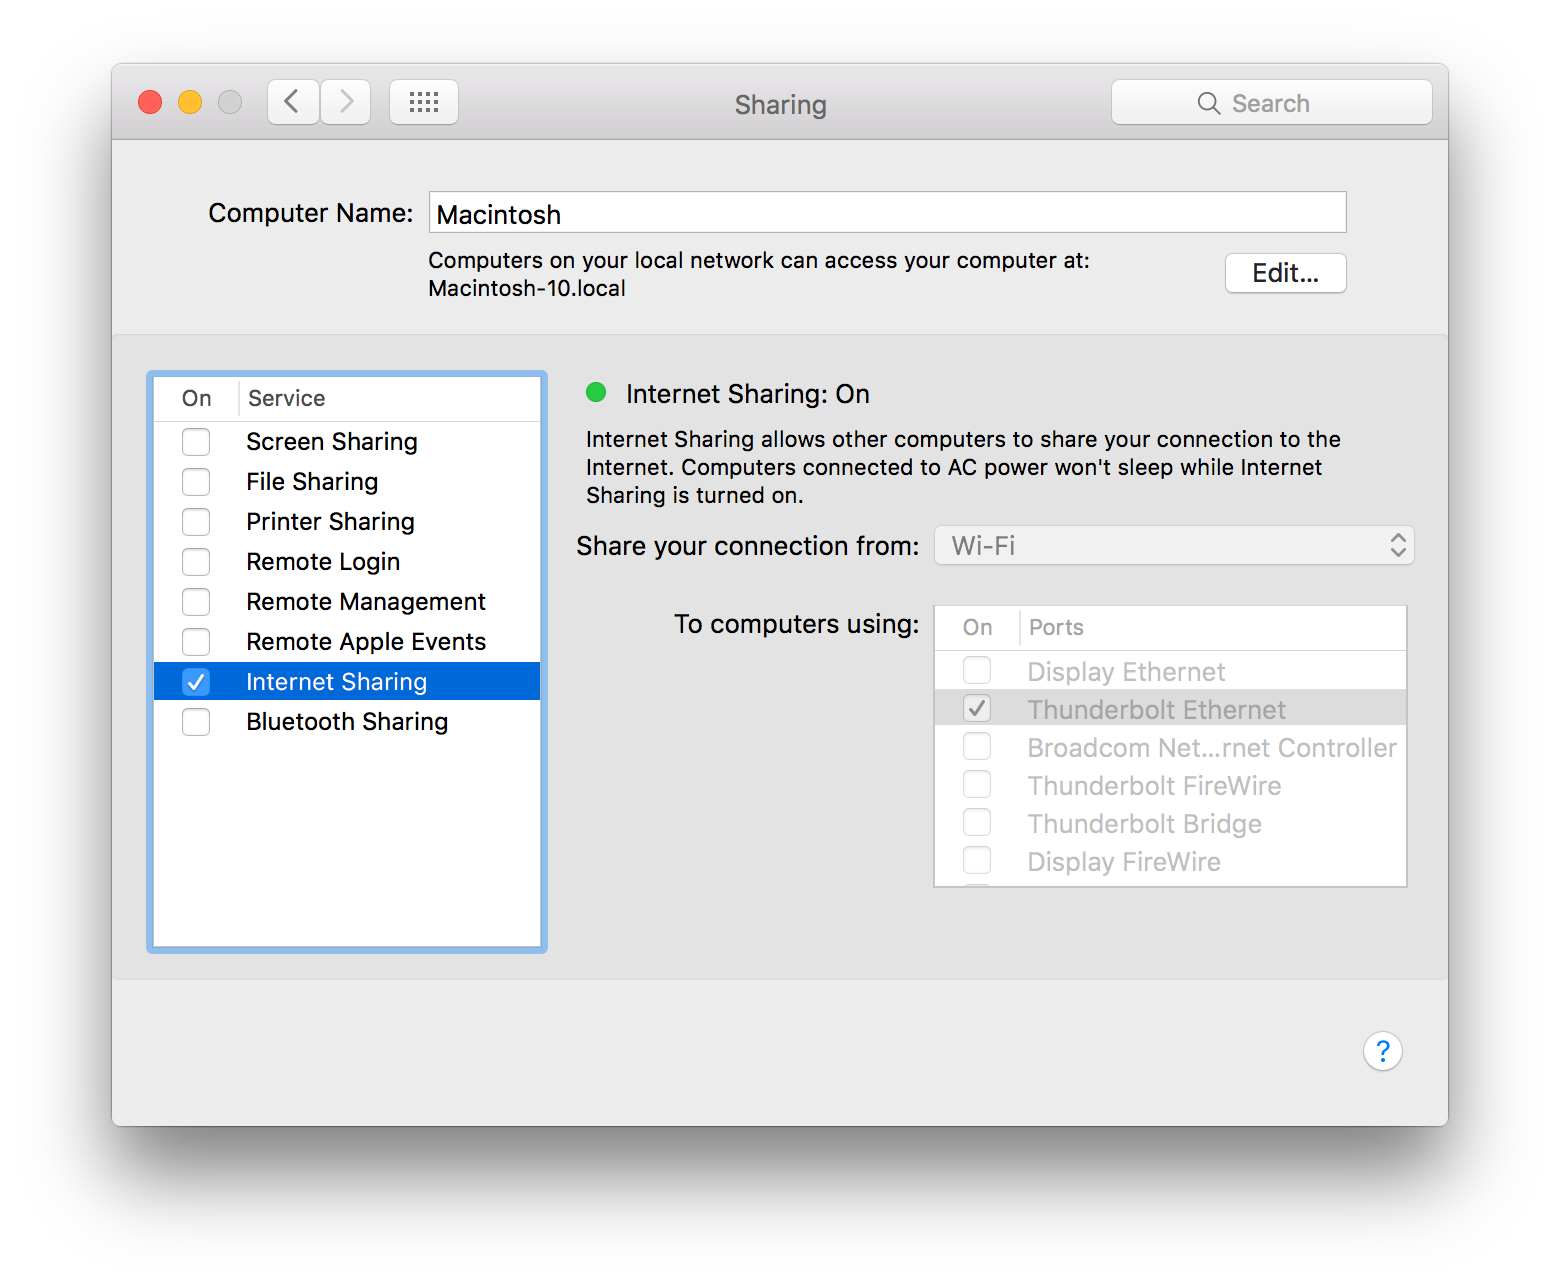
Task: Select File Sharing service row
Action: click(347, 482)
